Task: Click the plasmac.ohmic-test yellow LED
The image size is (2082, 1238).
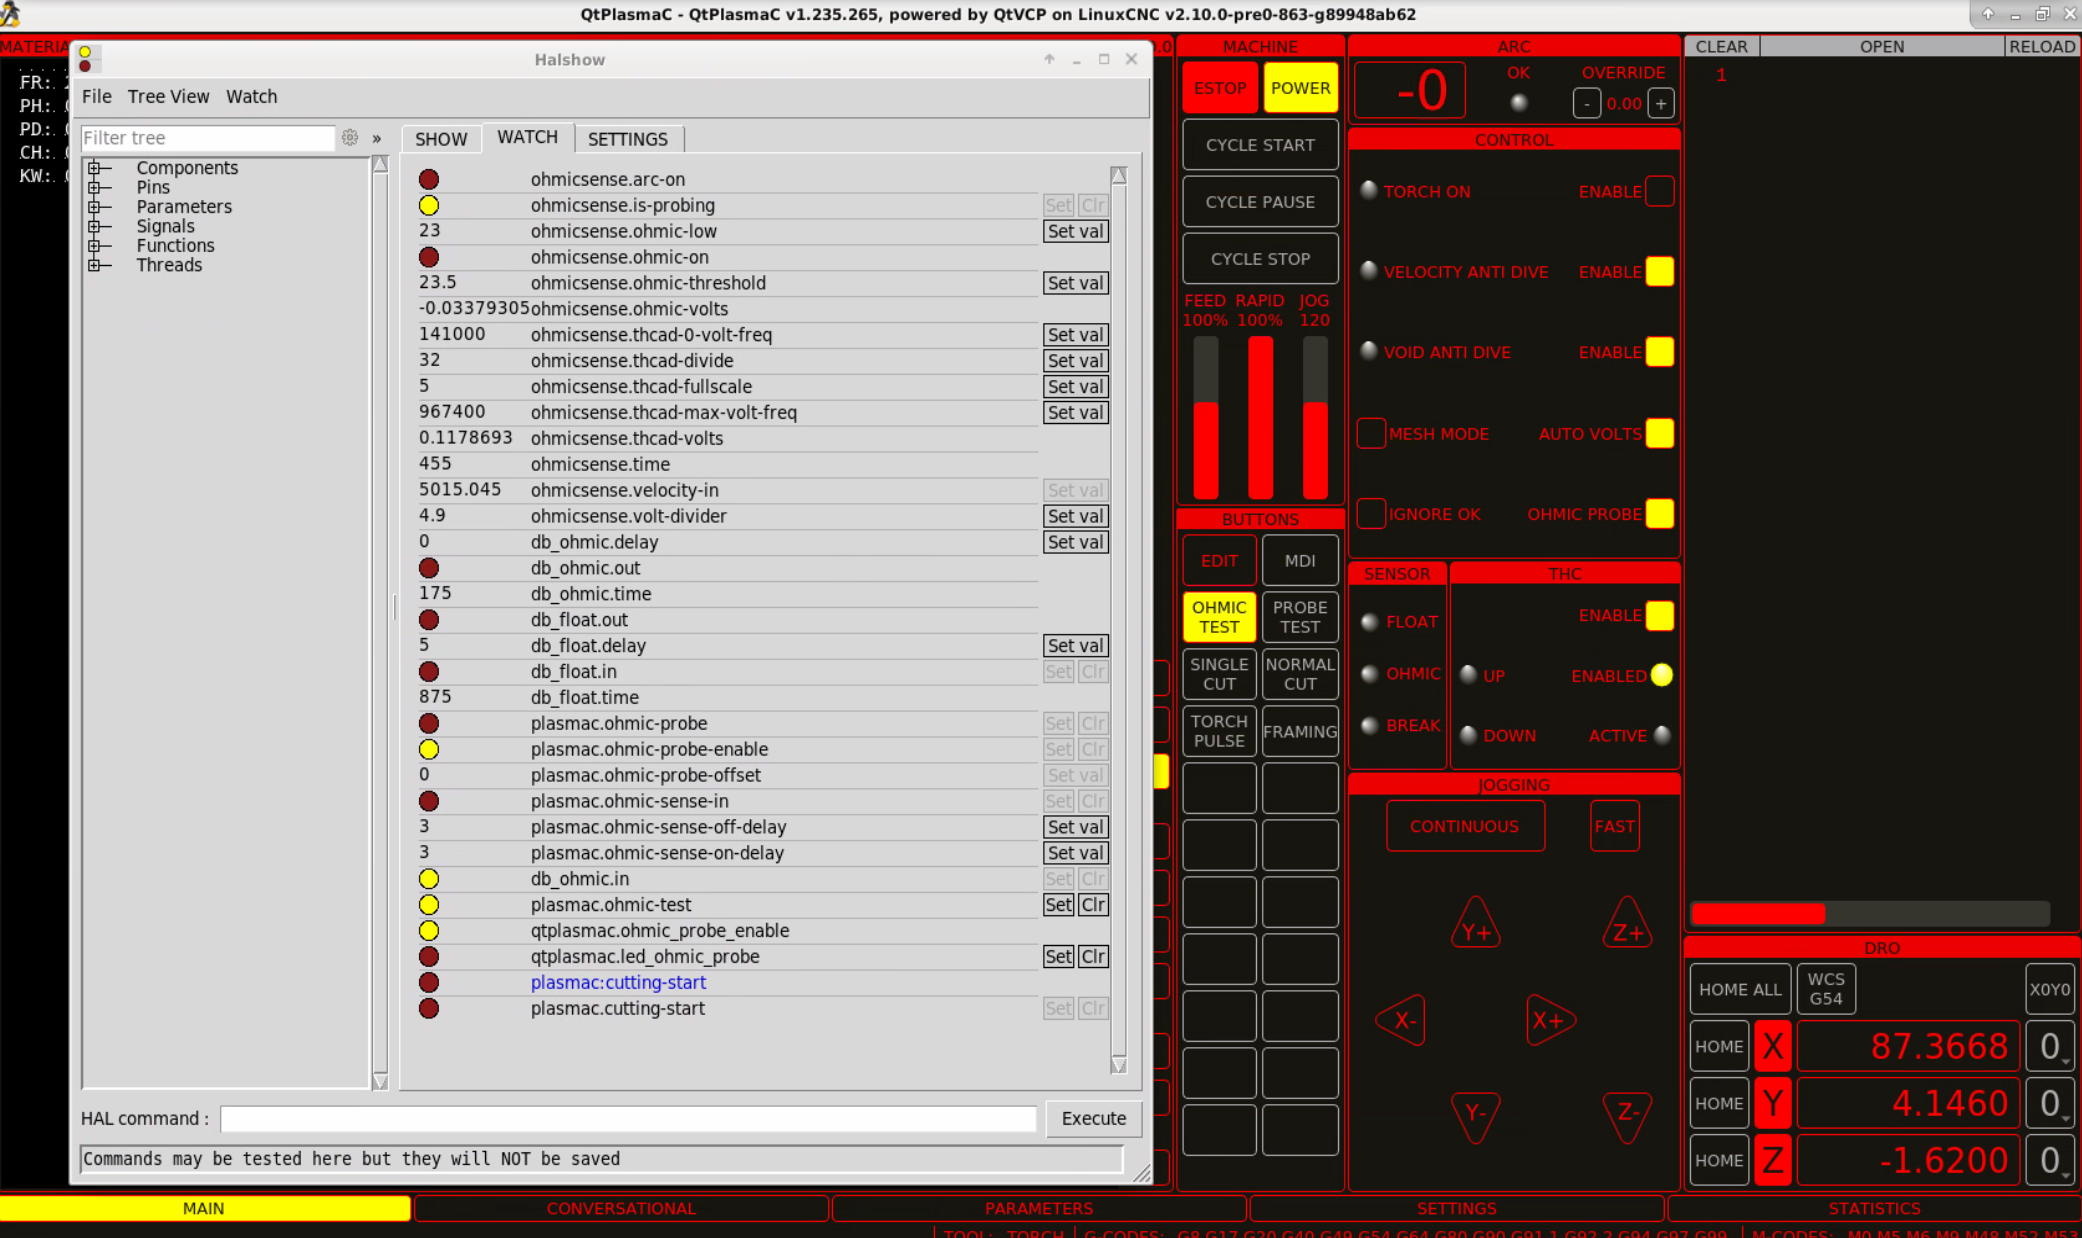Action: (429, 905)
